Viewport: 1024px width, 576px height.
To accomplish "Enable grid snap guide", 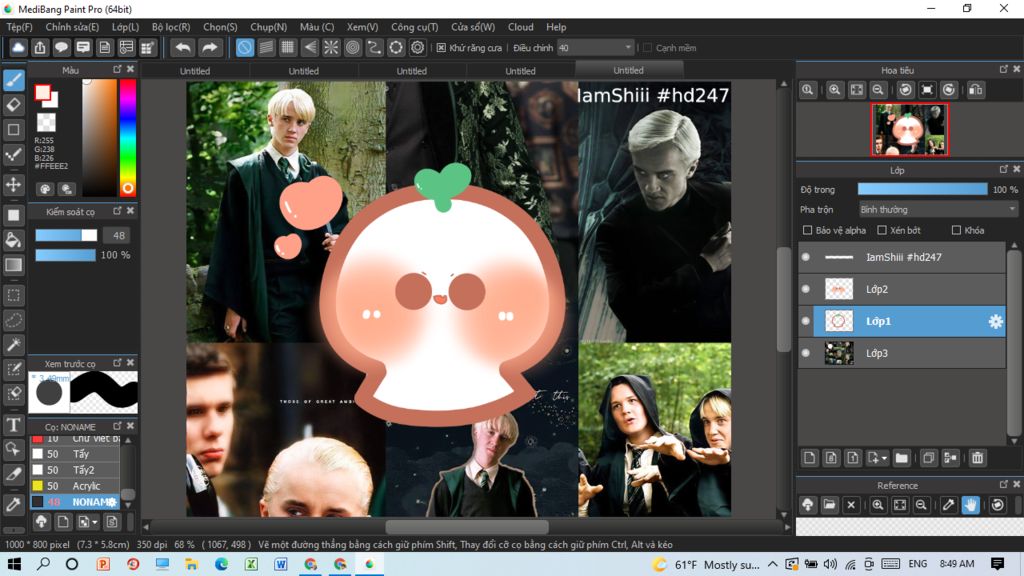I will 287,48.
